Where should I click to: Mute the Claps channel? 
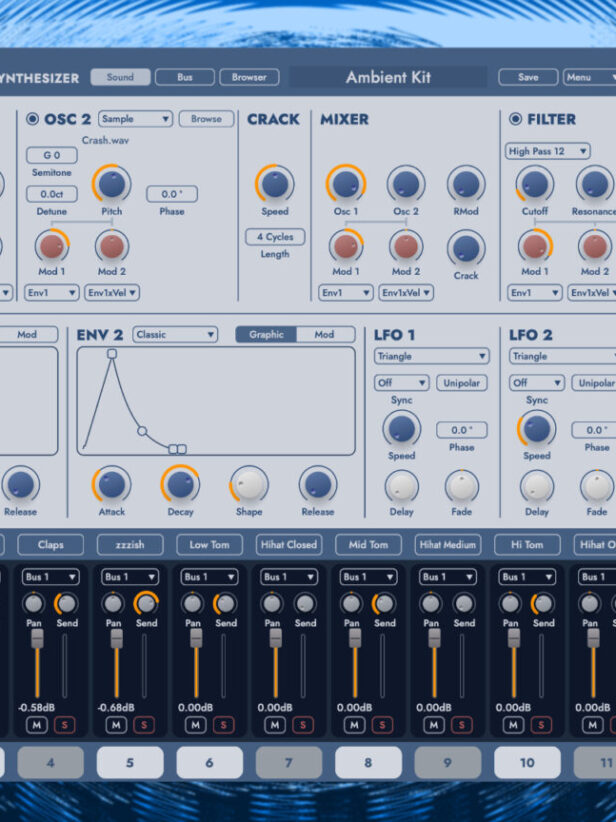point(37,725)
